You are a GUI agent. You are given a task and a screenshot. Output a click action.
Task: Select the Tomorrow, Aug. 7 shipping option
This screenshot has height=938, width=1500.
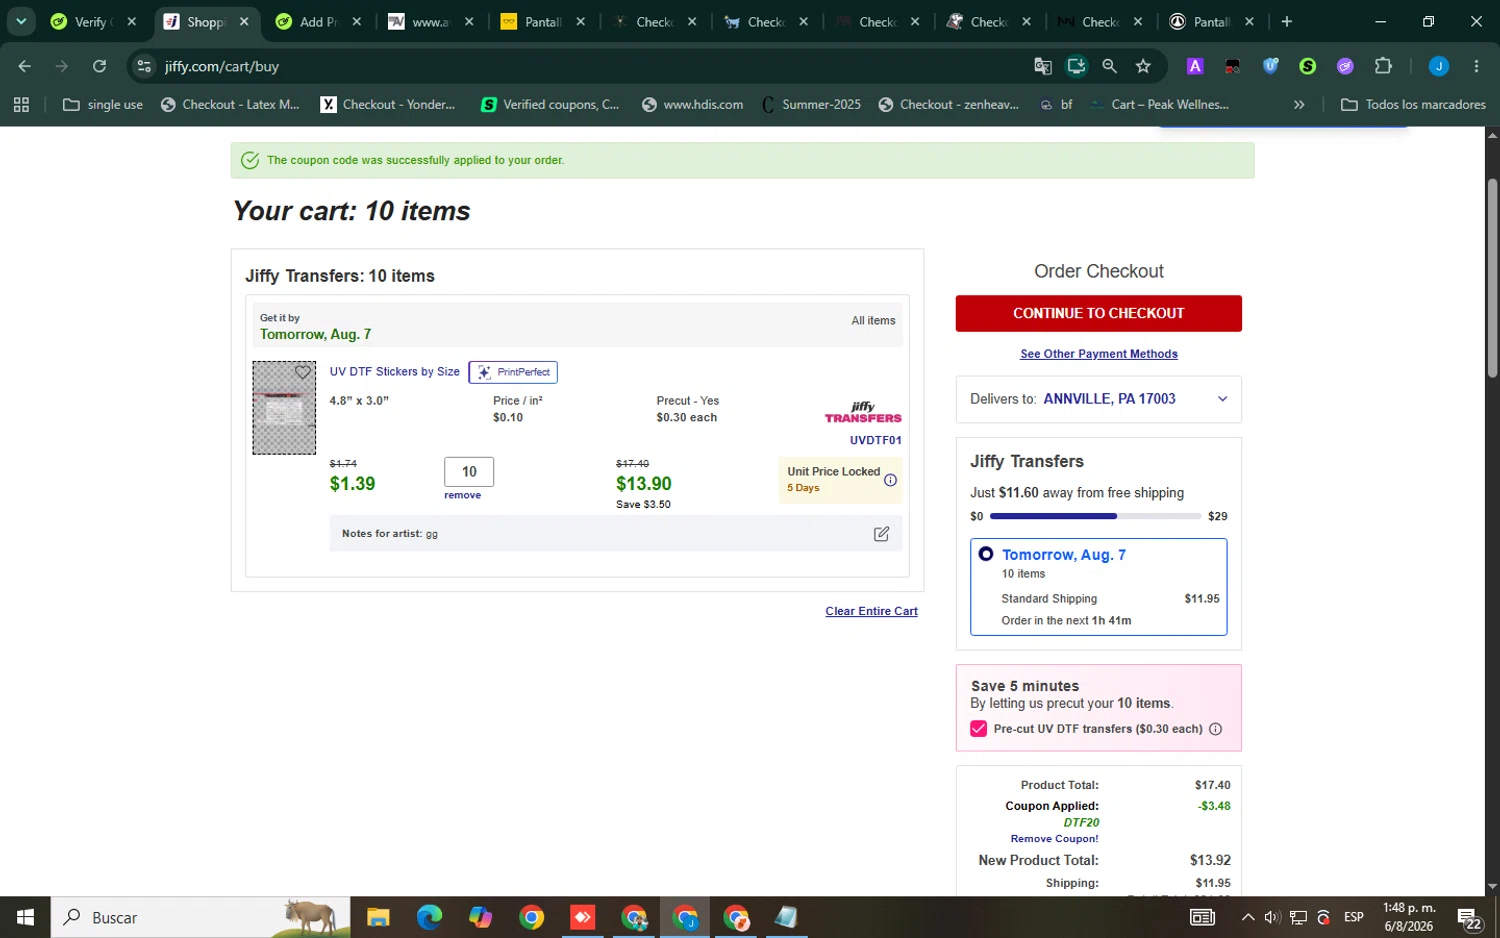point(986,554)
